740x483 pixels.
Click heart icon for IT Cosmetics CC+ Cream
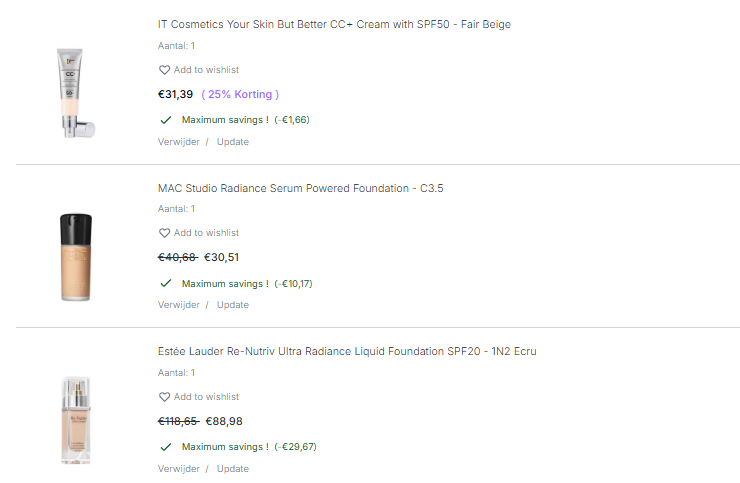click(165, 70)
